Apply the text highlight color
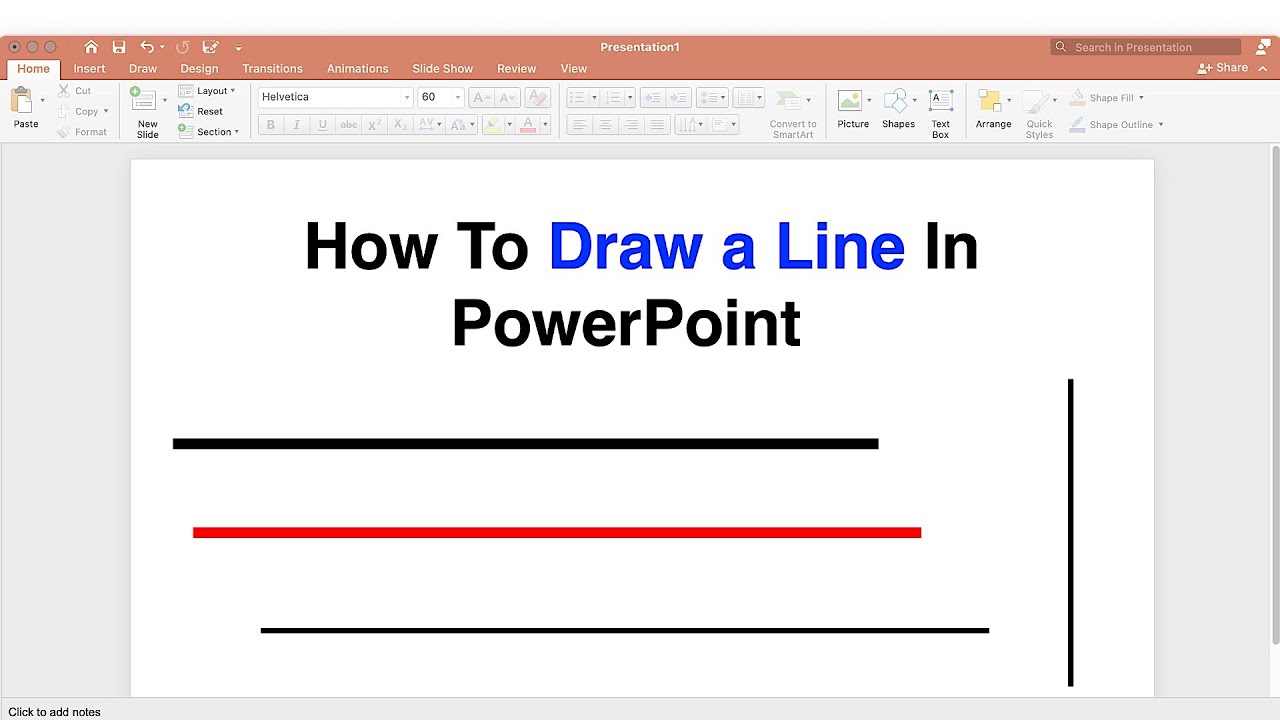Screen dimensions: 1280x720 (491, 125)
